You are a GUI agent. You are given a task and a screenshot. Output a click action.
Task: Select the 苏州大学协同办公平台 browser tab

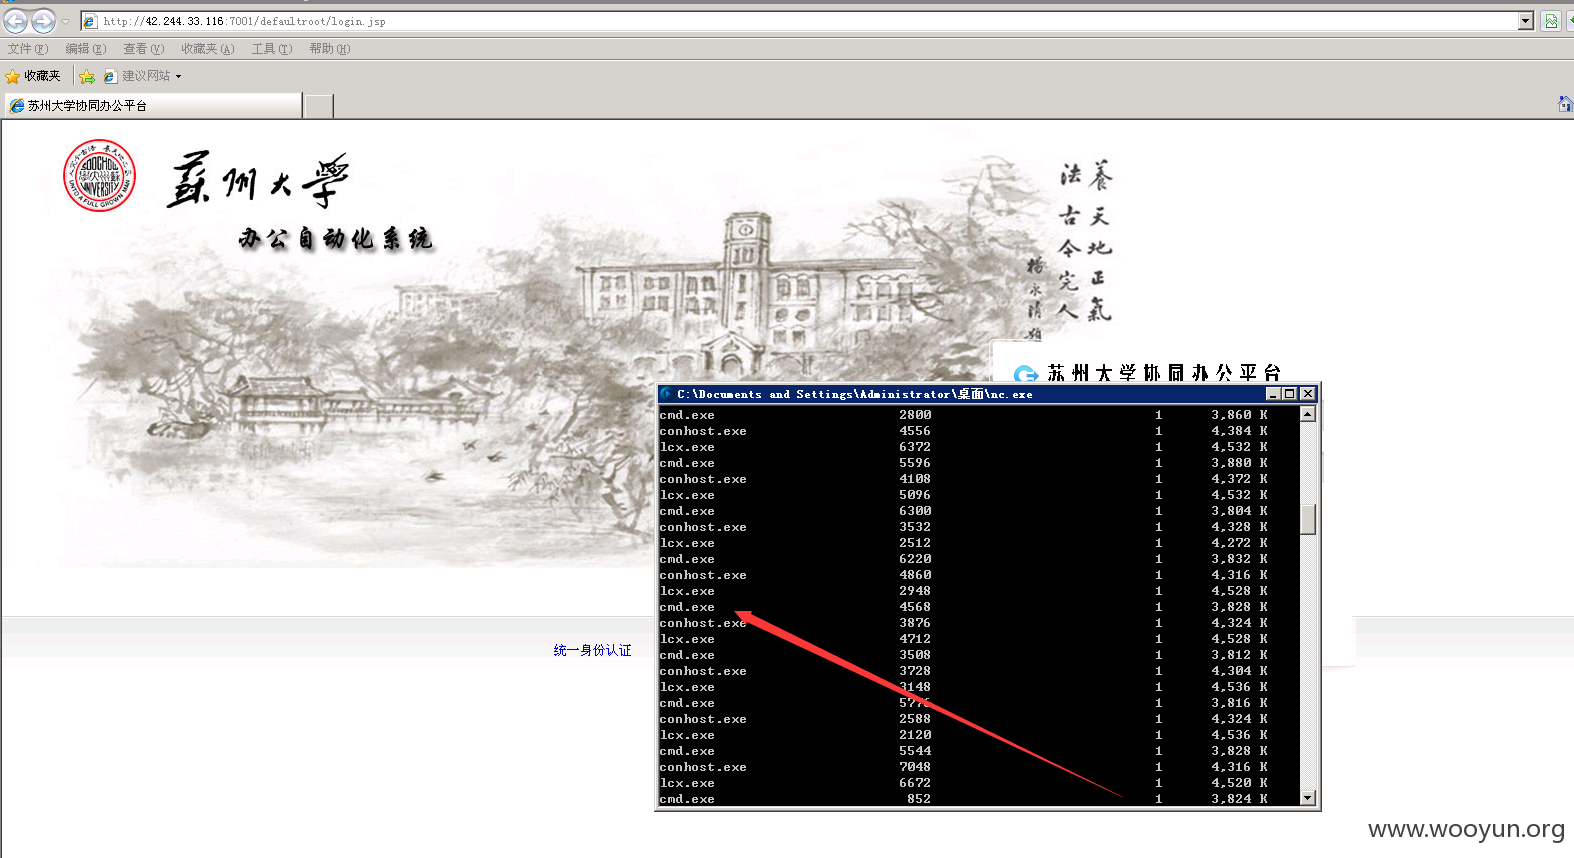(153, 105)
